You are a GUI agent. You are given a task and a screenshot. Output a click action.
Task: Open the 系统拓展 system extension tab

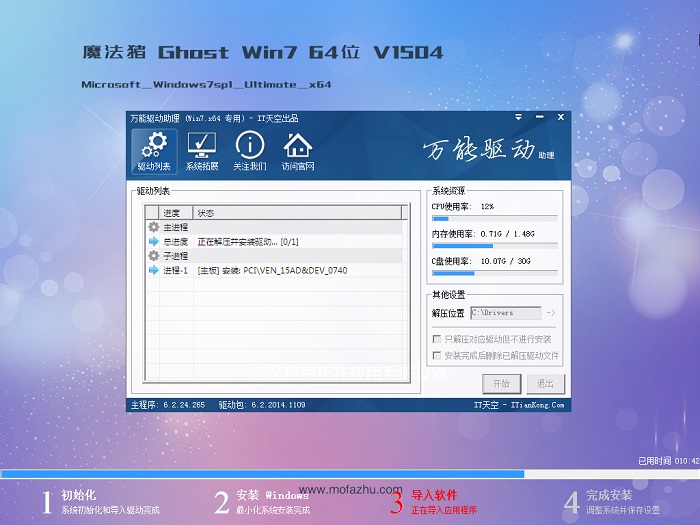click(x=202, y=151)
